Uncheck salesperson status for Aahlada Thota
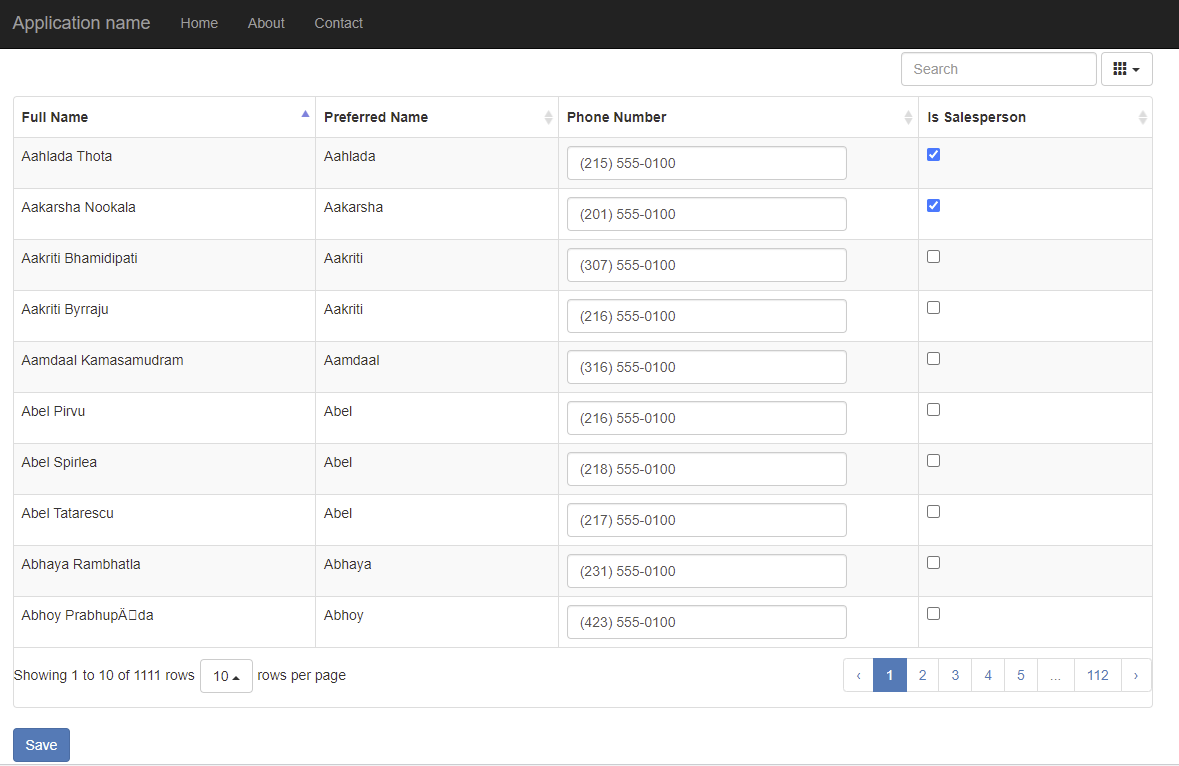1179x766 pixels. pos(933,154)
